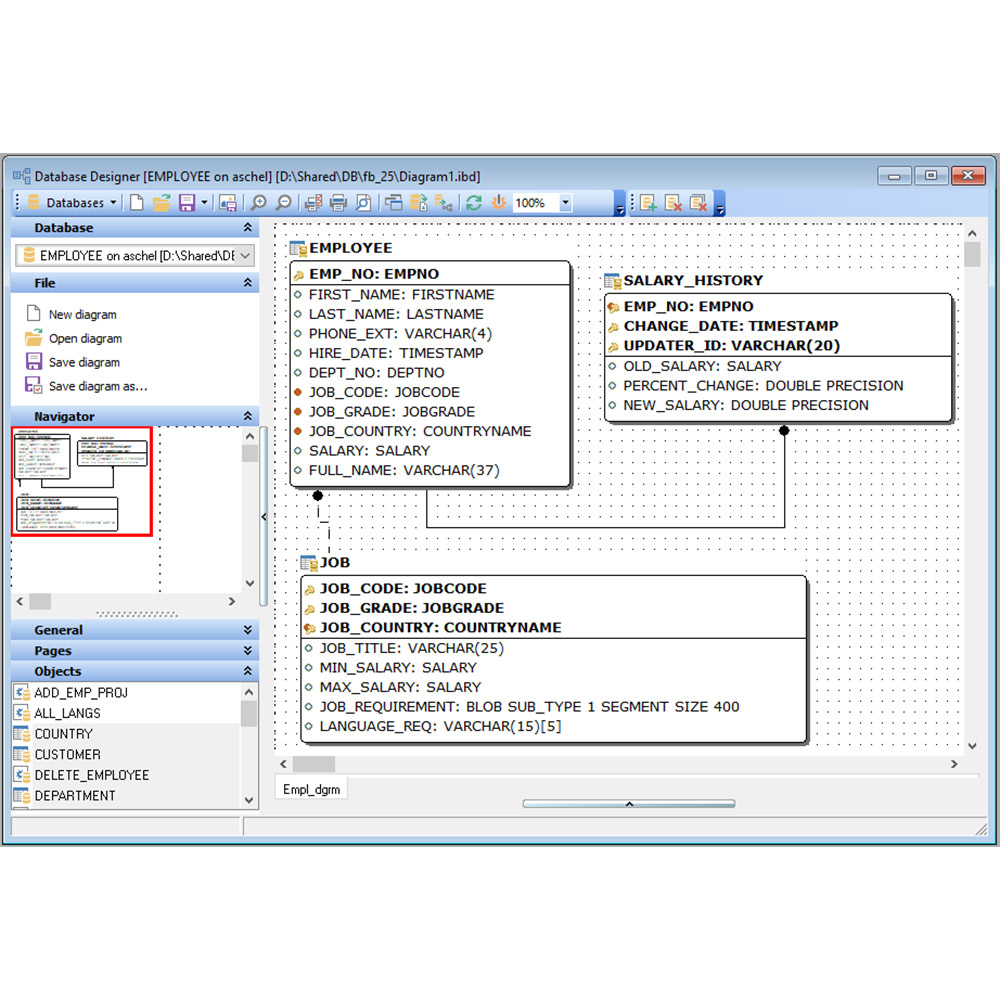
Task: Select the JOB_TITLE: VARCHAR(25) field
Action: (x=411, y=649)
